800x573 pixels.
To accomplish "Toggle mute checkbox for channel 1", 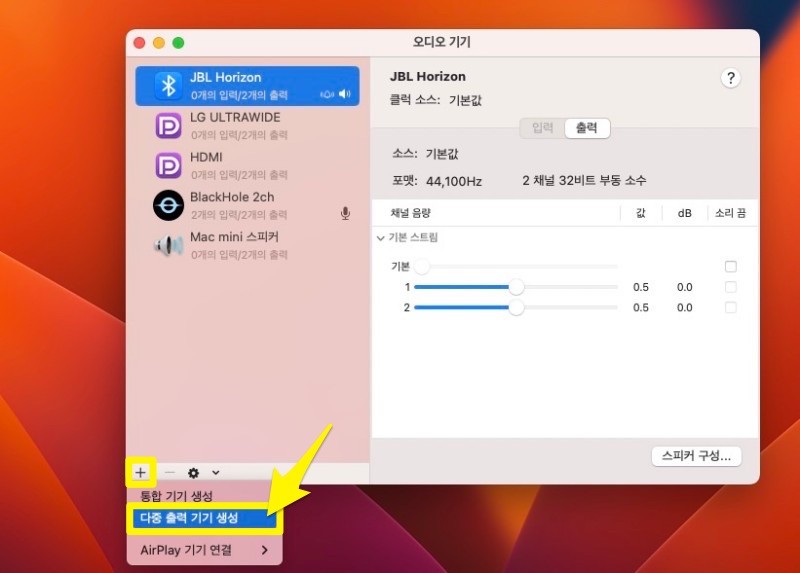I will 731,287.
